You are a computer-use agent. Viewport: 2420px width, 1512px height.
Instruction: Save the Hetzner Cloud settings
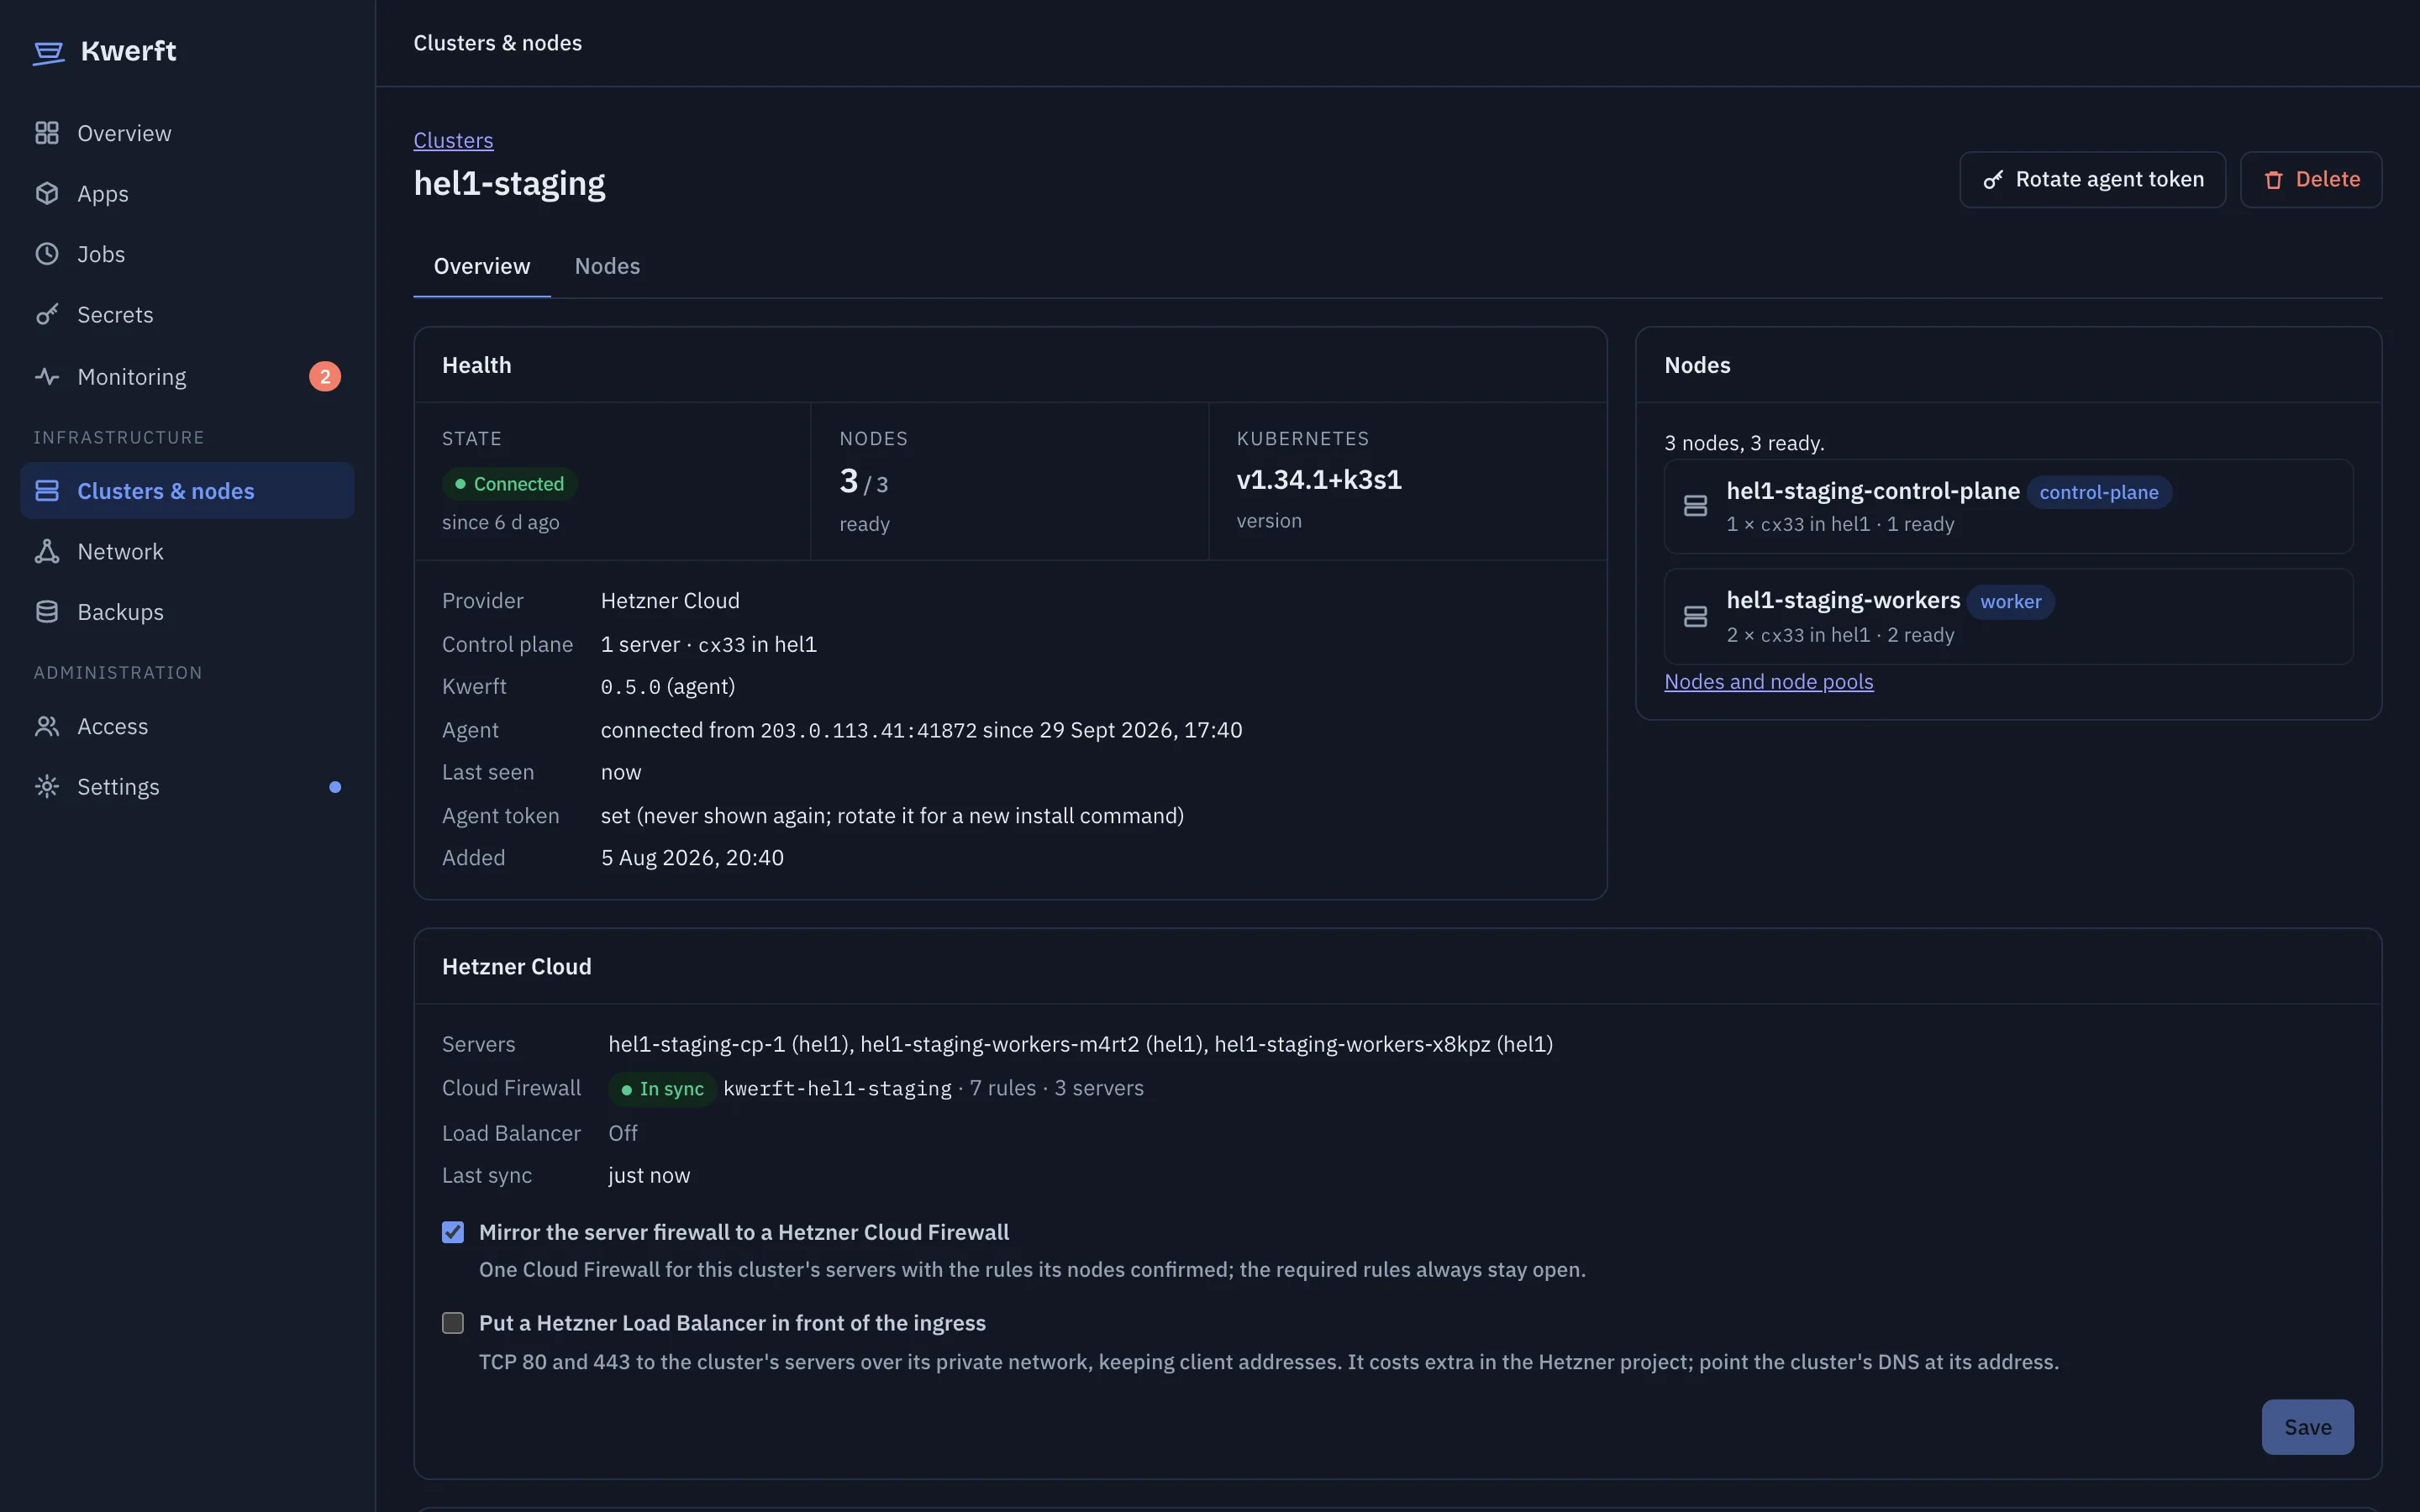coord(2308,1427)
